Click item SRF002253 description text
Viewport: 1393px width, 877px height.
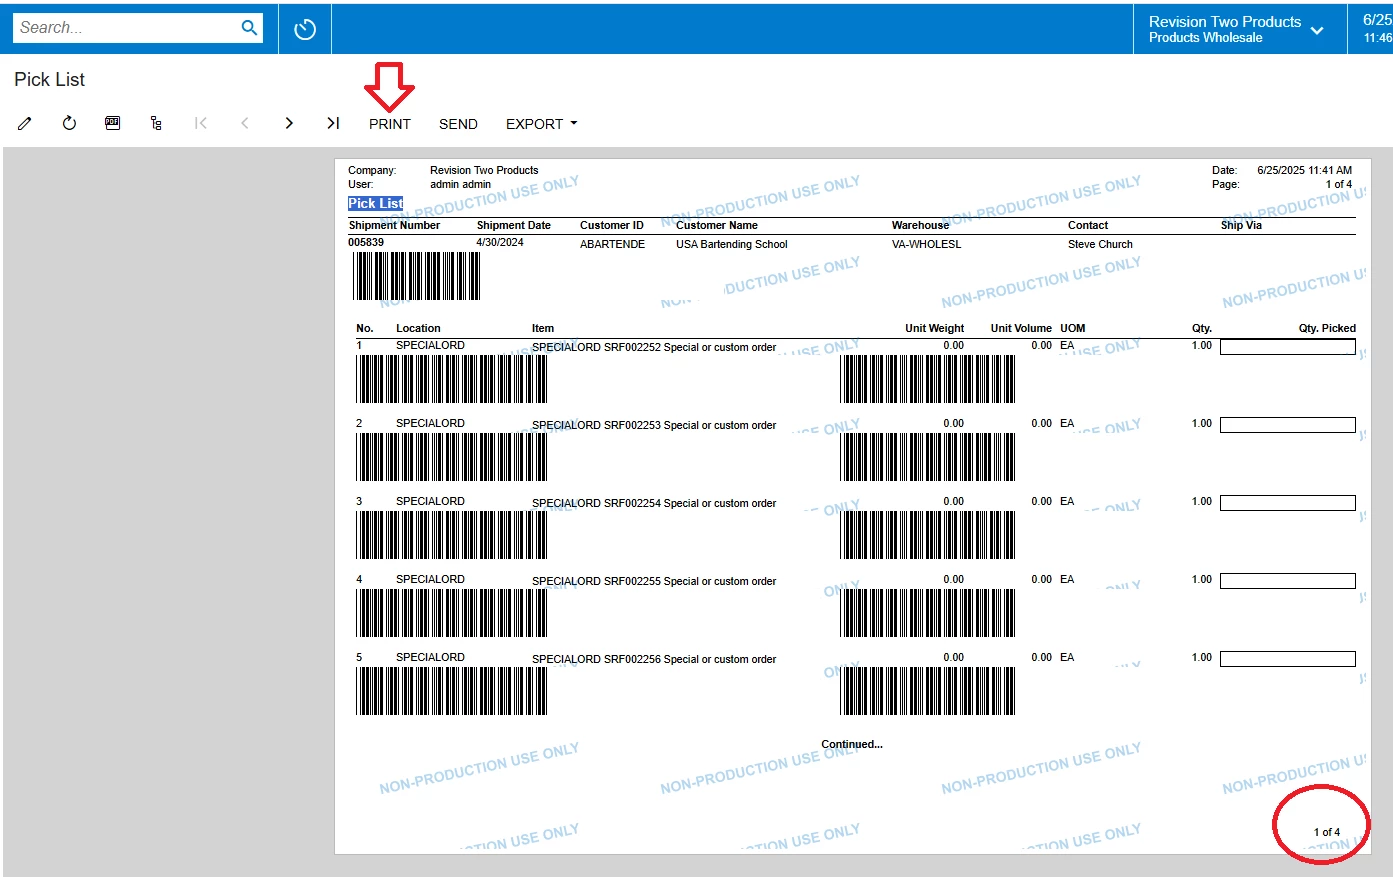(654, 425)
